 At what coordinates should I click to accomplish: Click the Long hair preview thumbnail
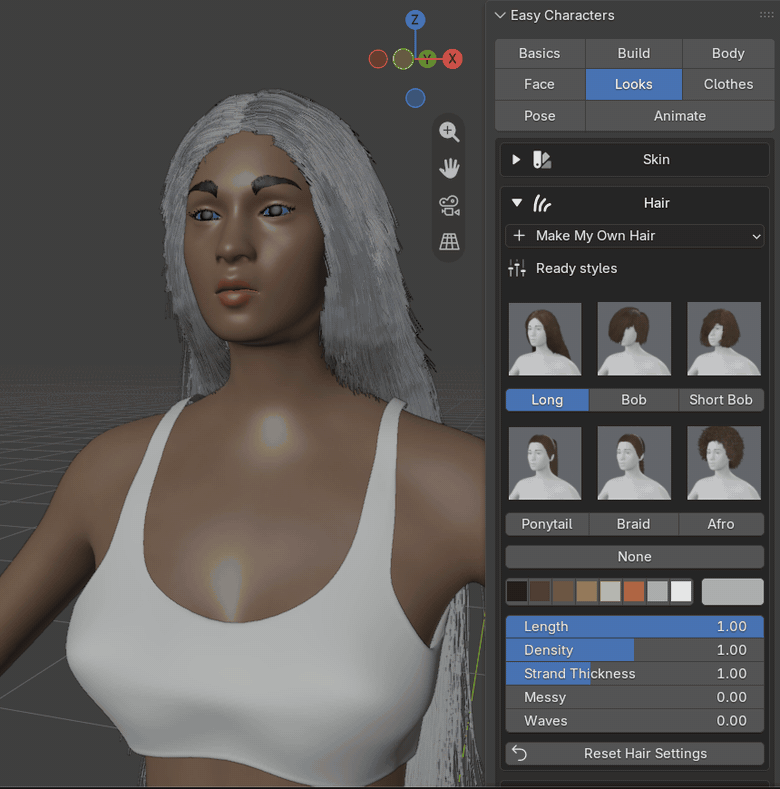(x=545, y=339)
